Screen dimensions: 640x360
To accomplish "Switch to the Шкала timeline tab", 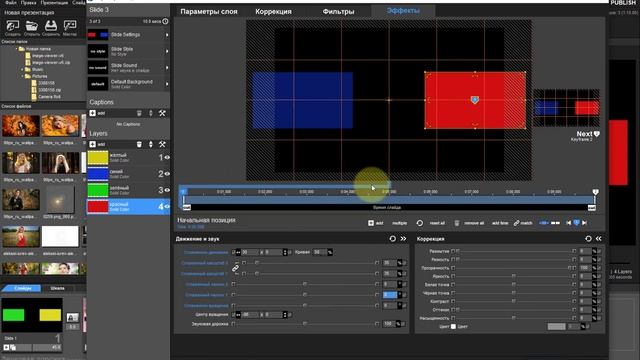I will pos(58,288).
